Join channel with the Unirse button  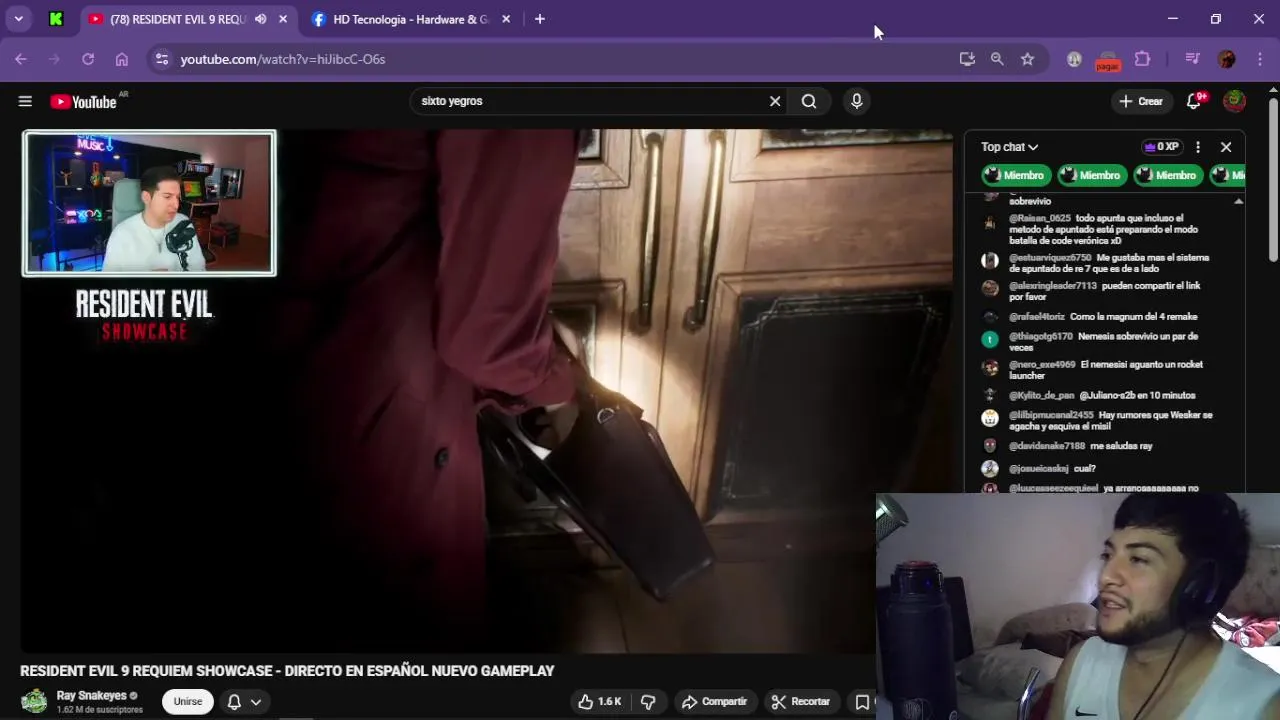click(188, 701)
